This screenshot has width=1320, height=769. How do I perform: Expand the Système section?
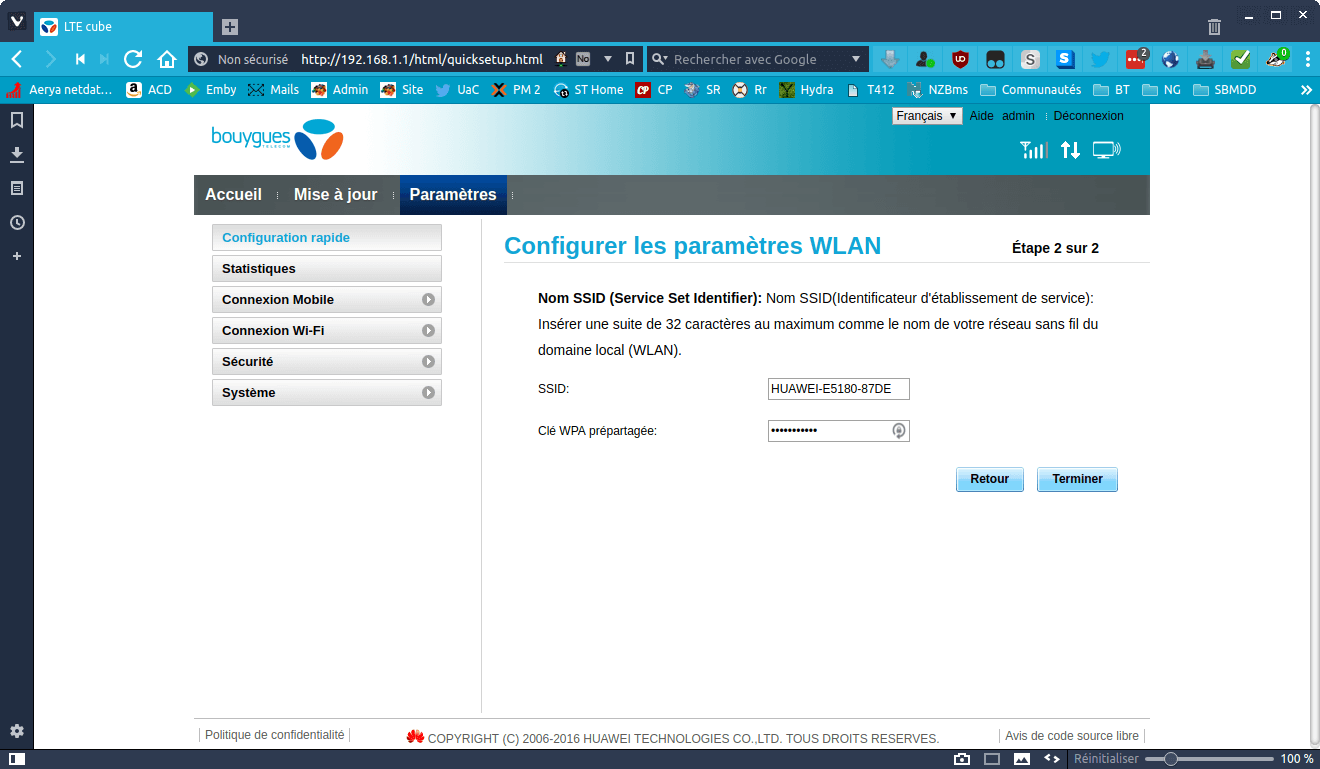tap(327, 393)
